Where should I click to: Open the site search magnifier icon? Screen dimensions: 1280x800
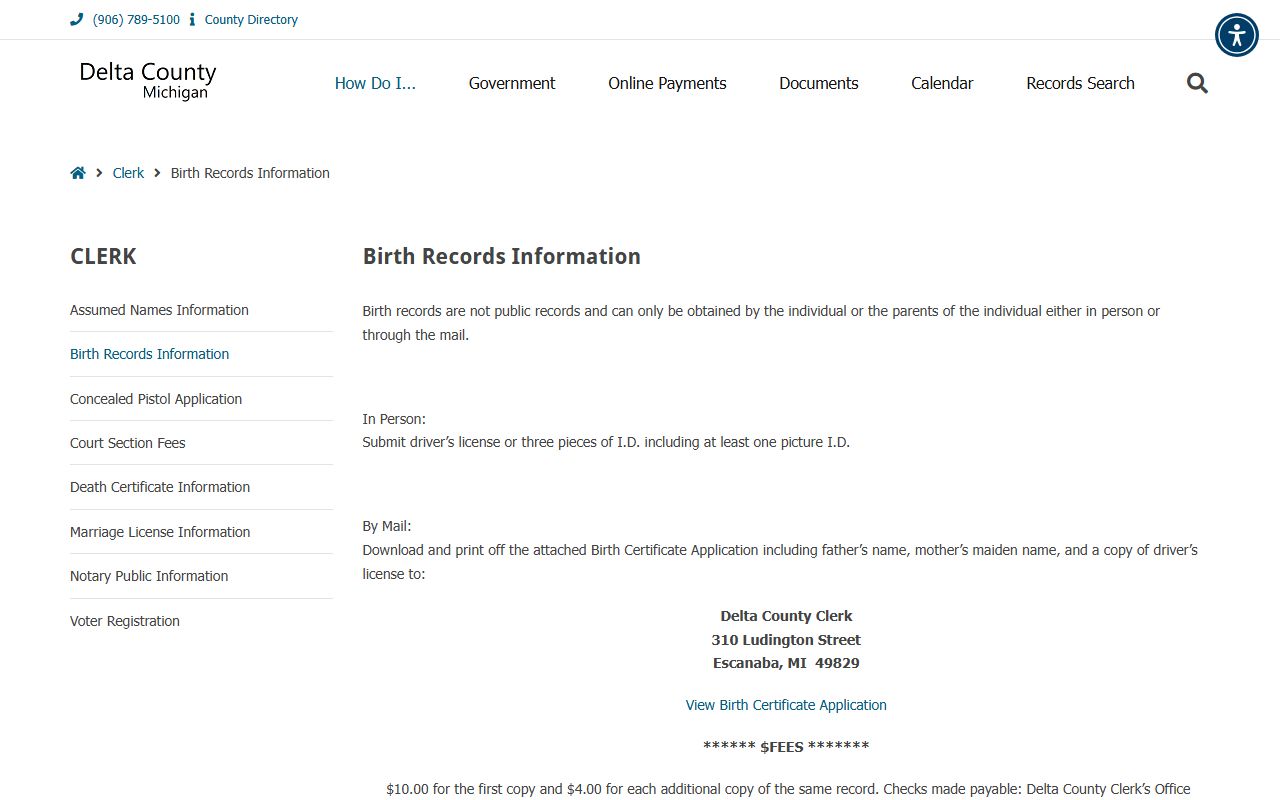[x=1197, y=83]
